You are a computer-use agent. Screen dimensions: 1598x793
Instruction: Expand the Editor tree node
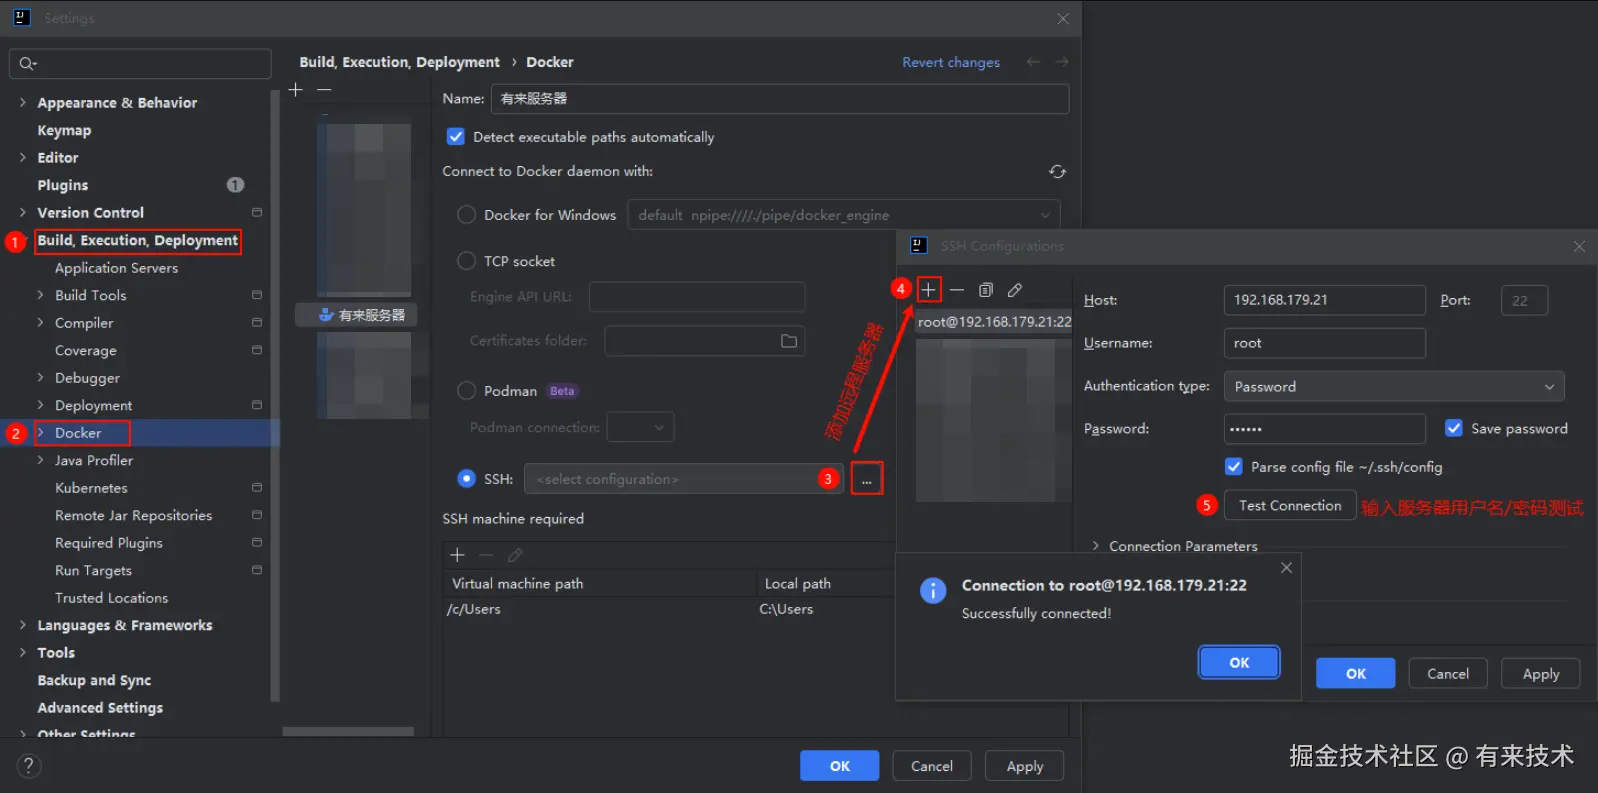coord(23,158)
